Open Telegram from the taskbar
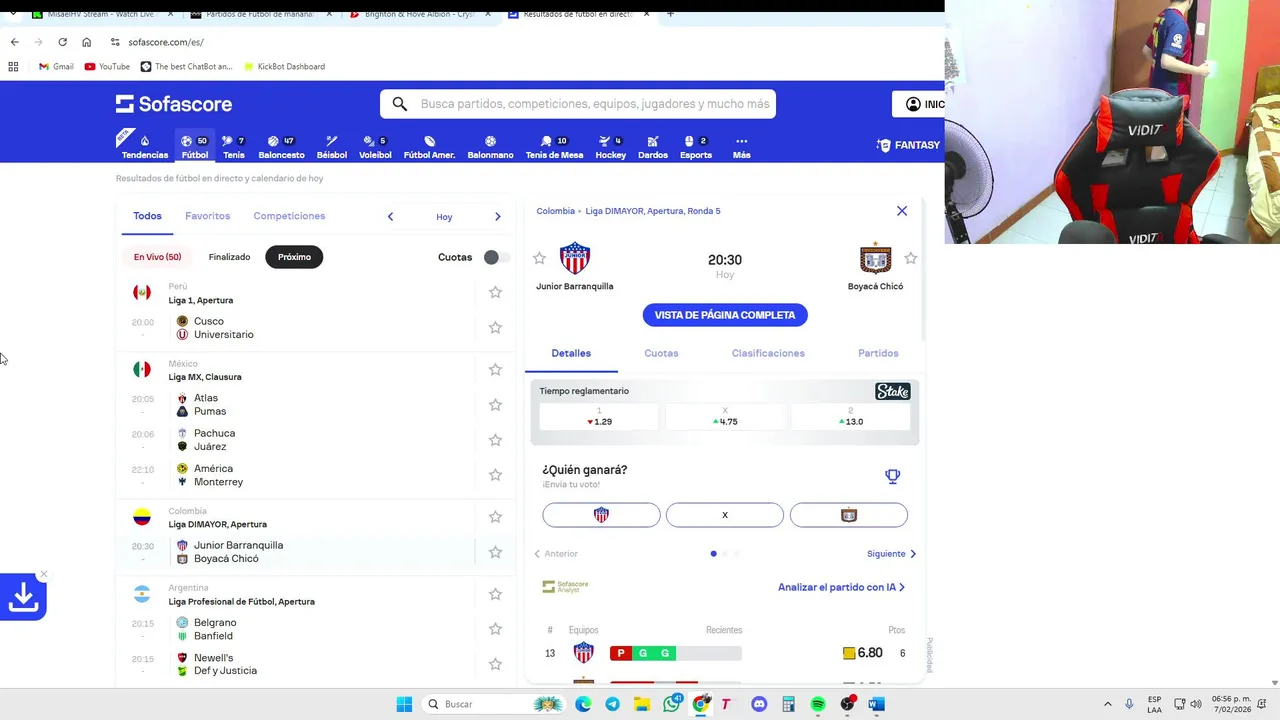1280x720 pixels. pyautogui.click(x=612, y=704)
